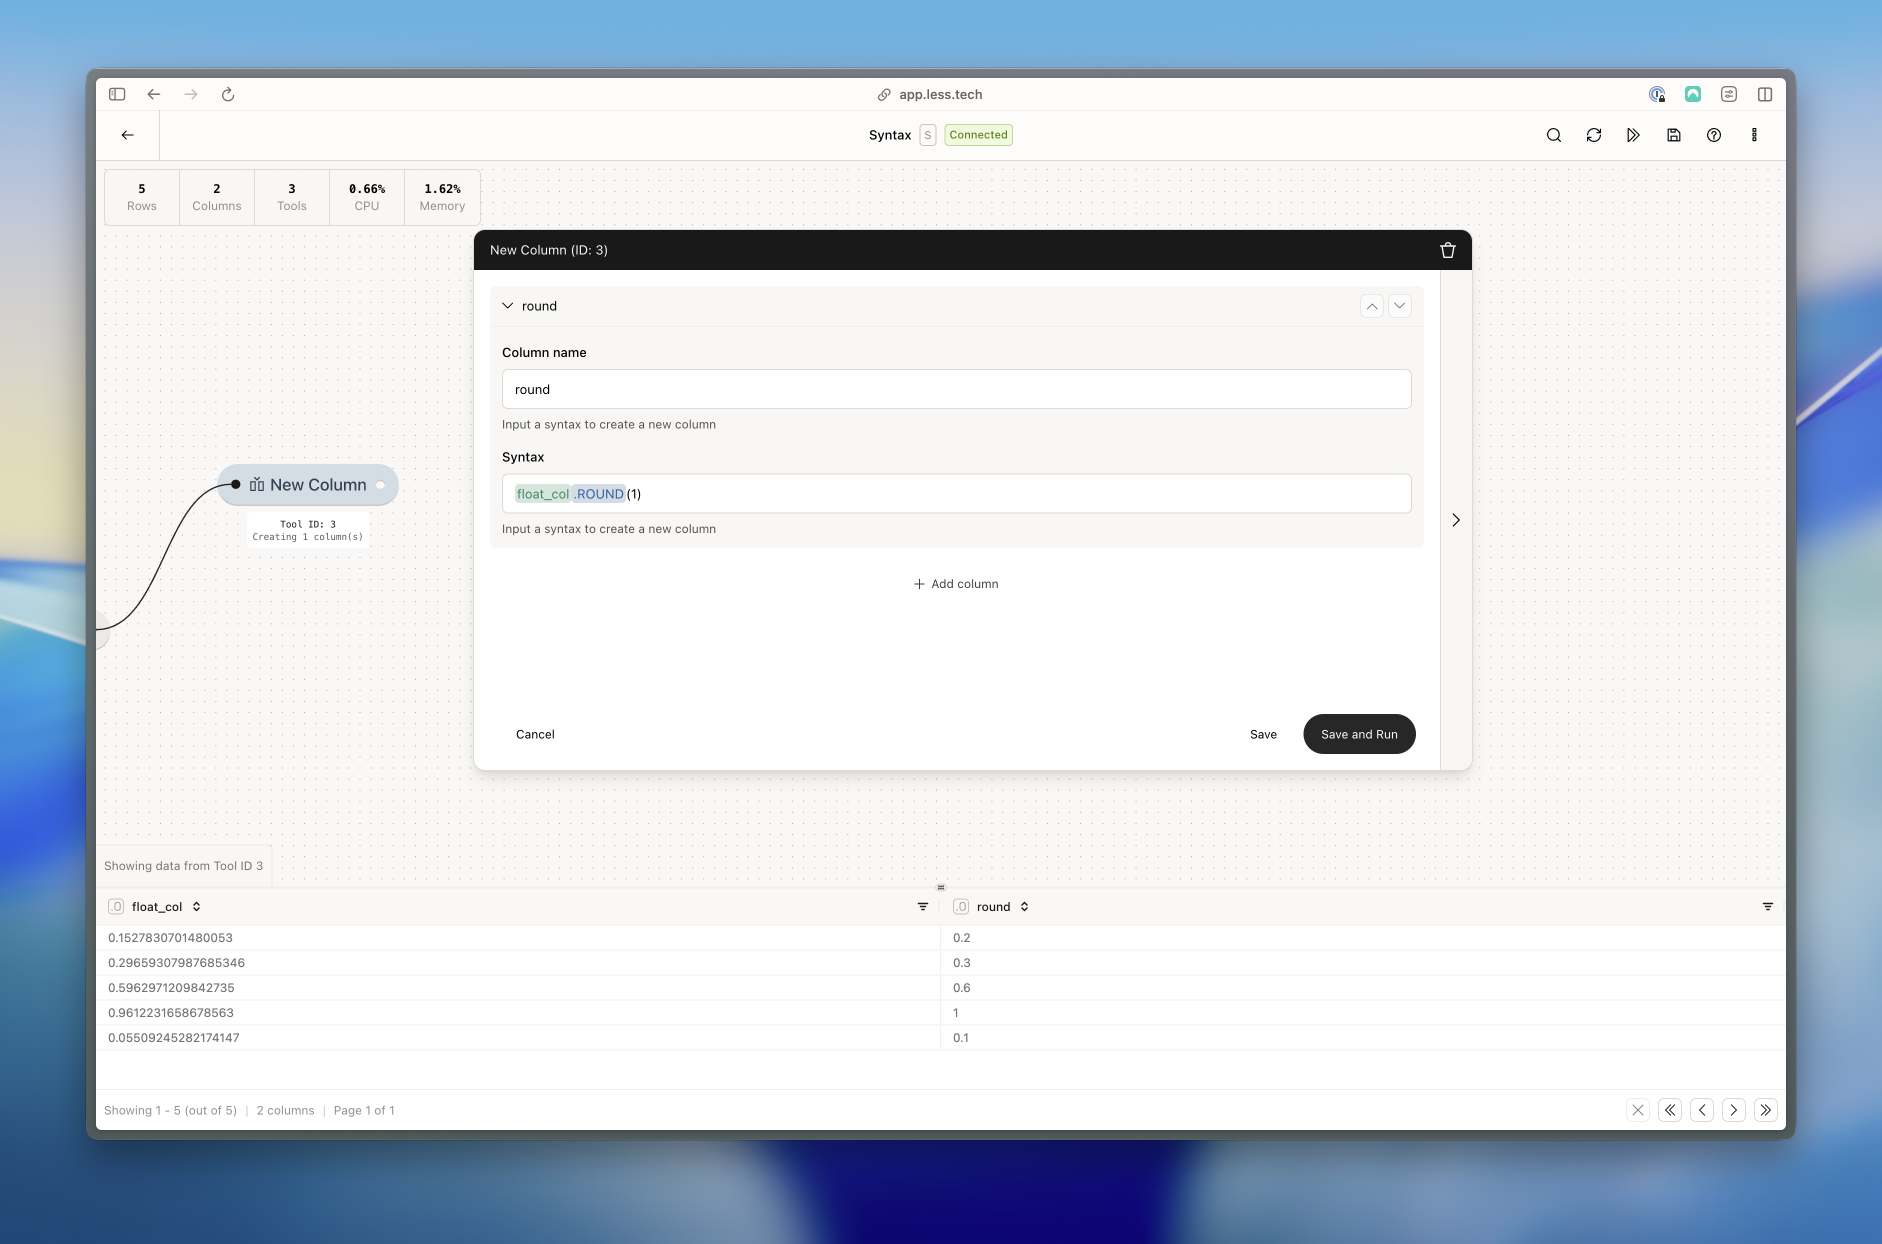This screenshot has width=1882, height=1244.
Task: Open the vertical three-dot menu
Action: coord(1754,135)
